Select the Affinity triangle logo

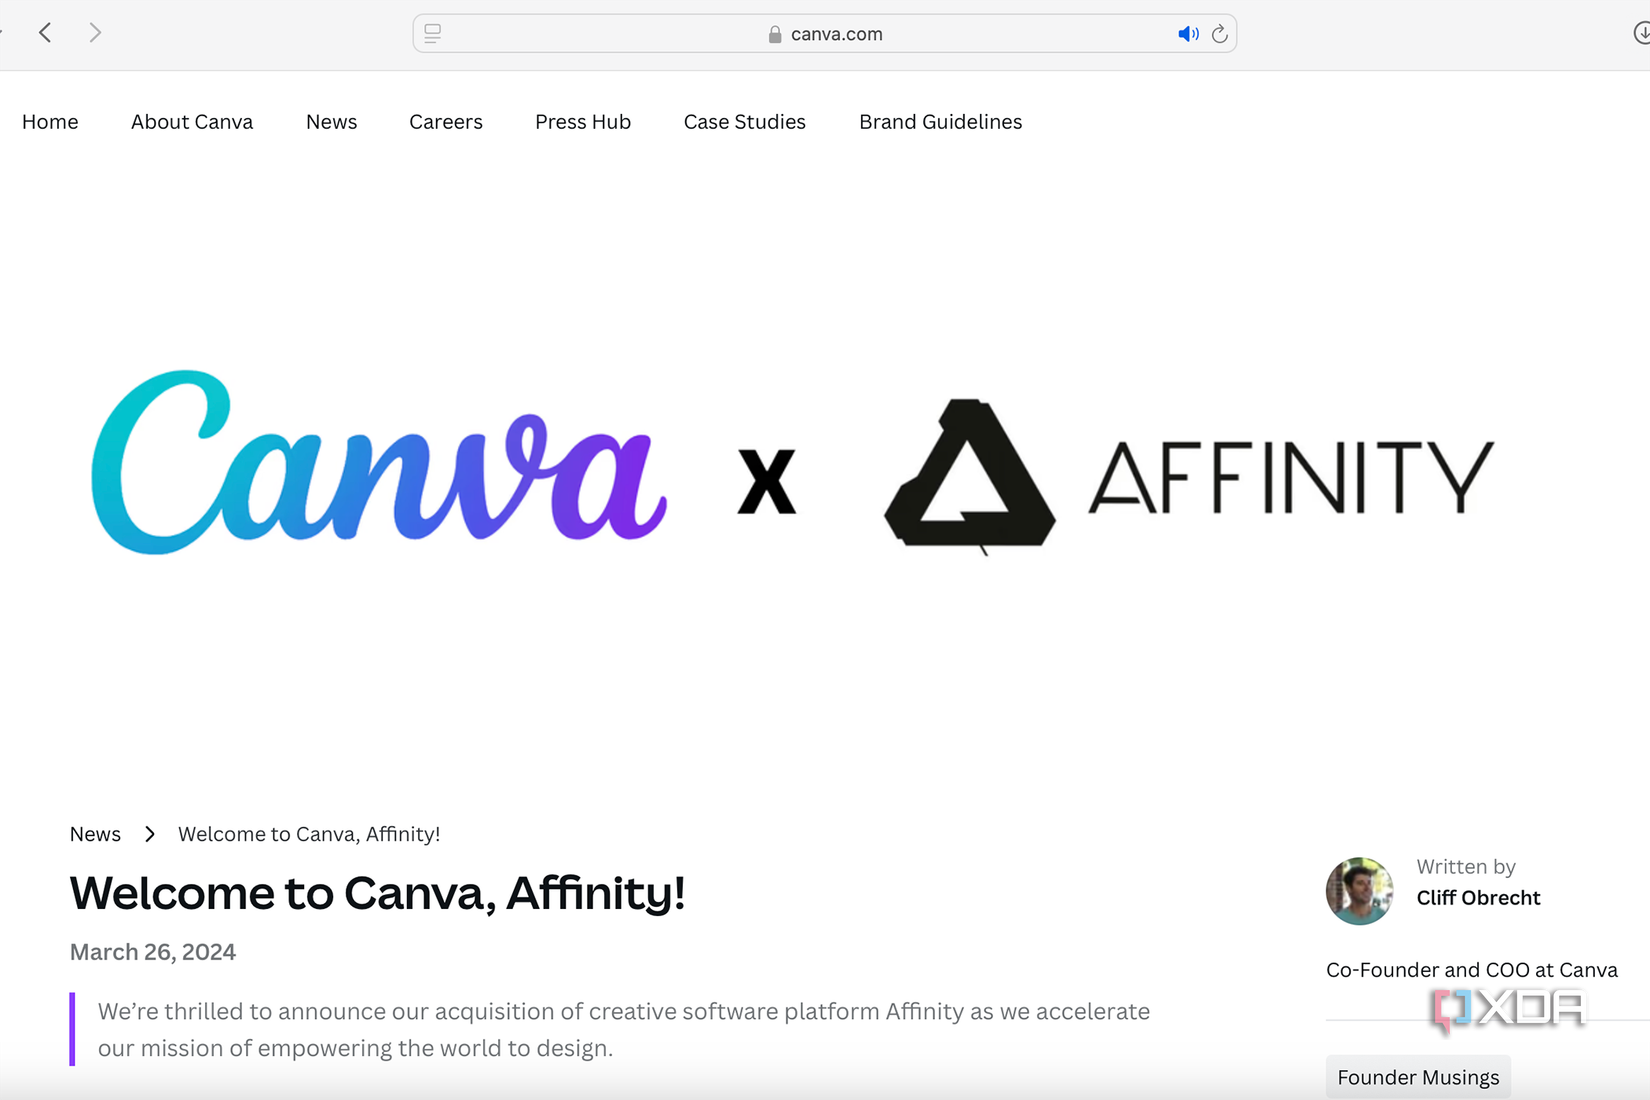pyautogui.click(x=968, y=475)
